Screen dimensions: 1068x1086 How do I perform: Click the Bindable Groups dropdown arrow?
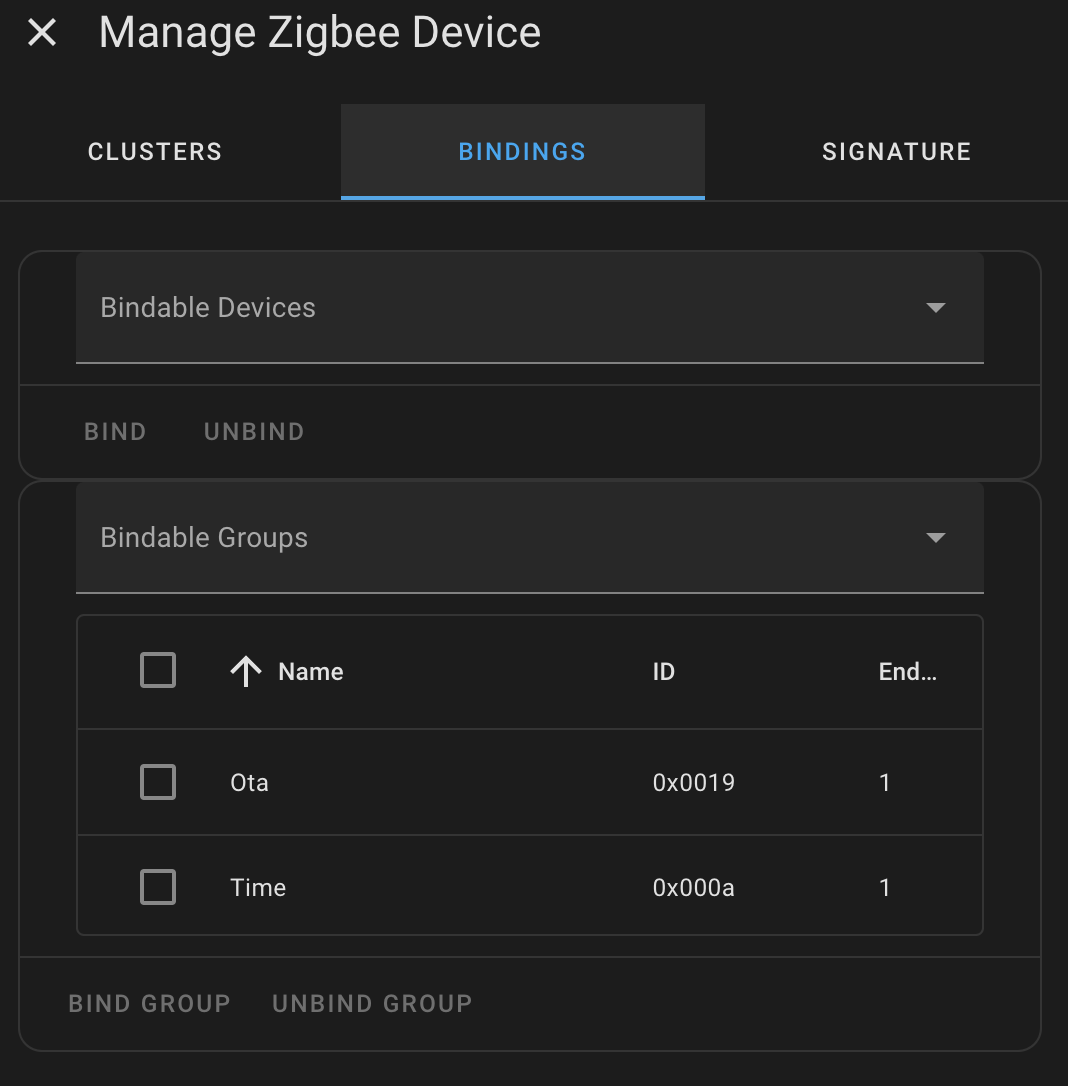coord(935,538)
